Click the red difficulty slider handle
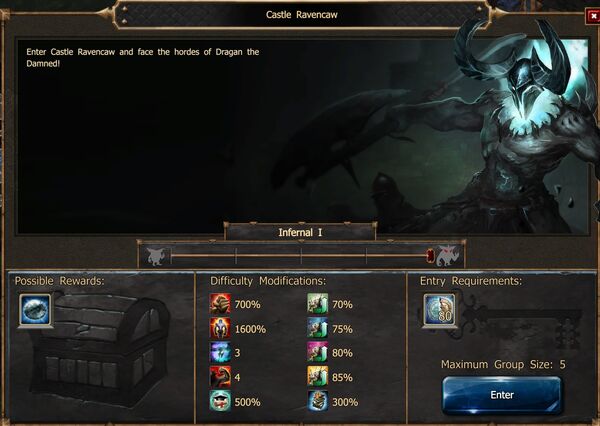 tap(430, 256)
